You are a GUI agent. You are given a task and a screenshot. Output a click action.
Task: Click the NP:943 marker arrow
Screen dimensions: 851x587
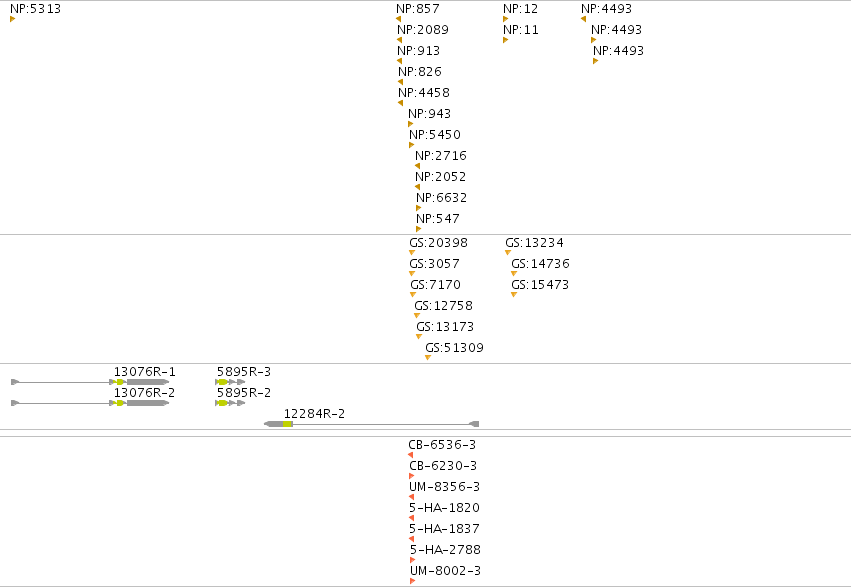410,124
